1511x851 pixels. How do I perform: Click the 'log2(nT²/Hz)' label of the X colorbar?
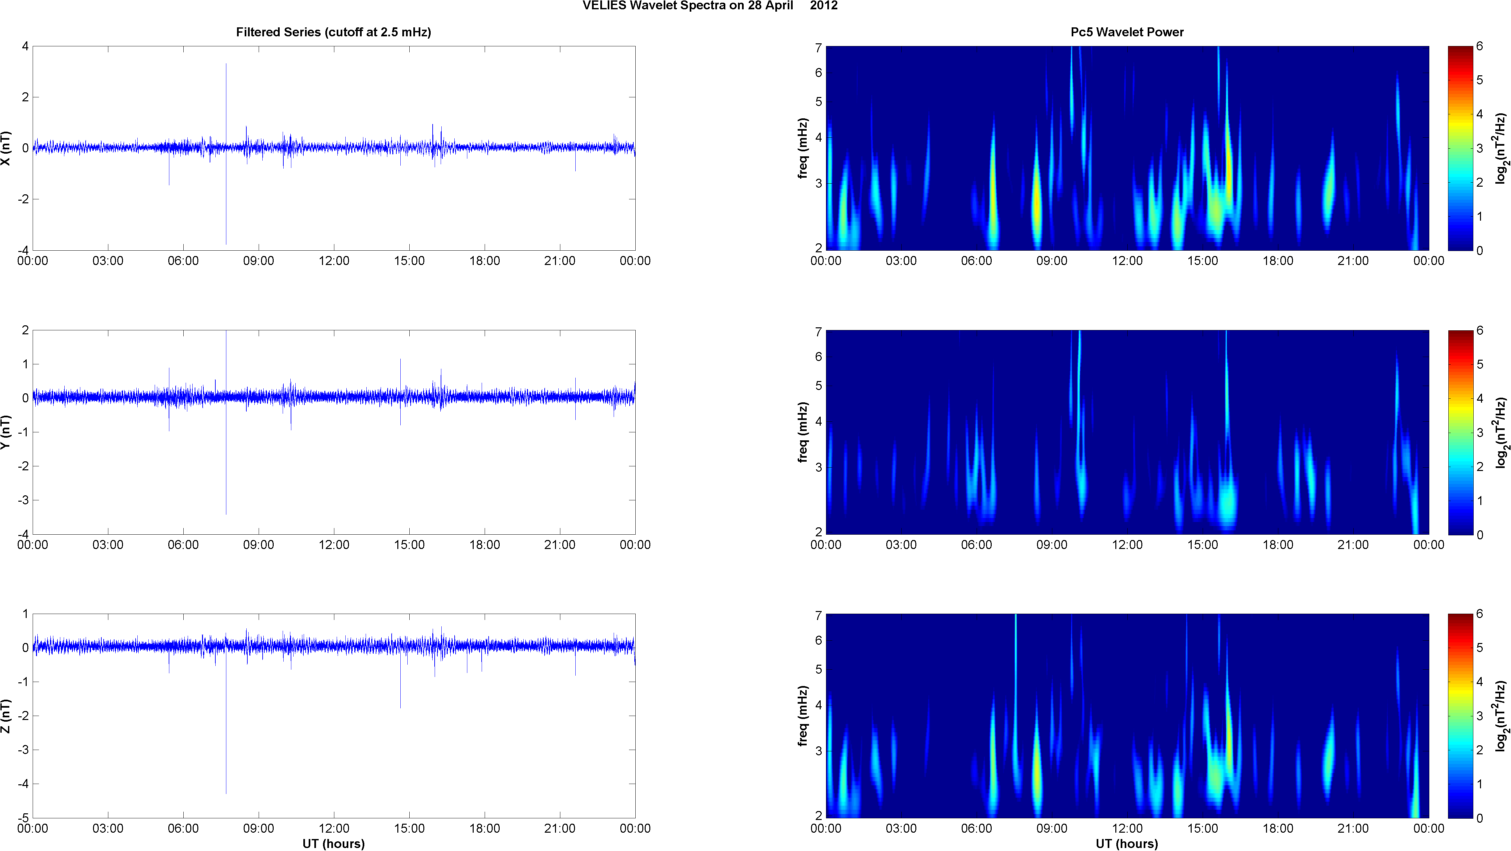[1502, 148]
